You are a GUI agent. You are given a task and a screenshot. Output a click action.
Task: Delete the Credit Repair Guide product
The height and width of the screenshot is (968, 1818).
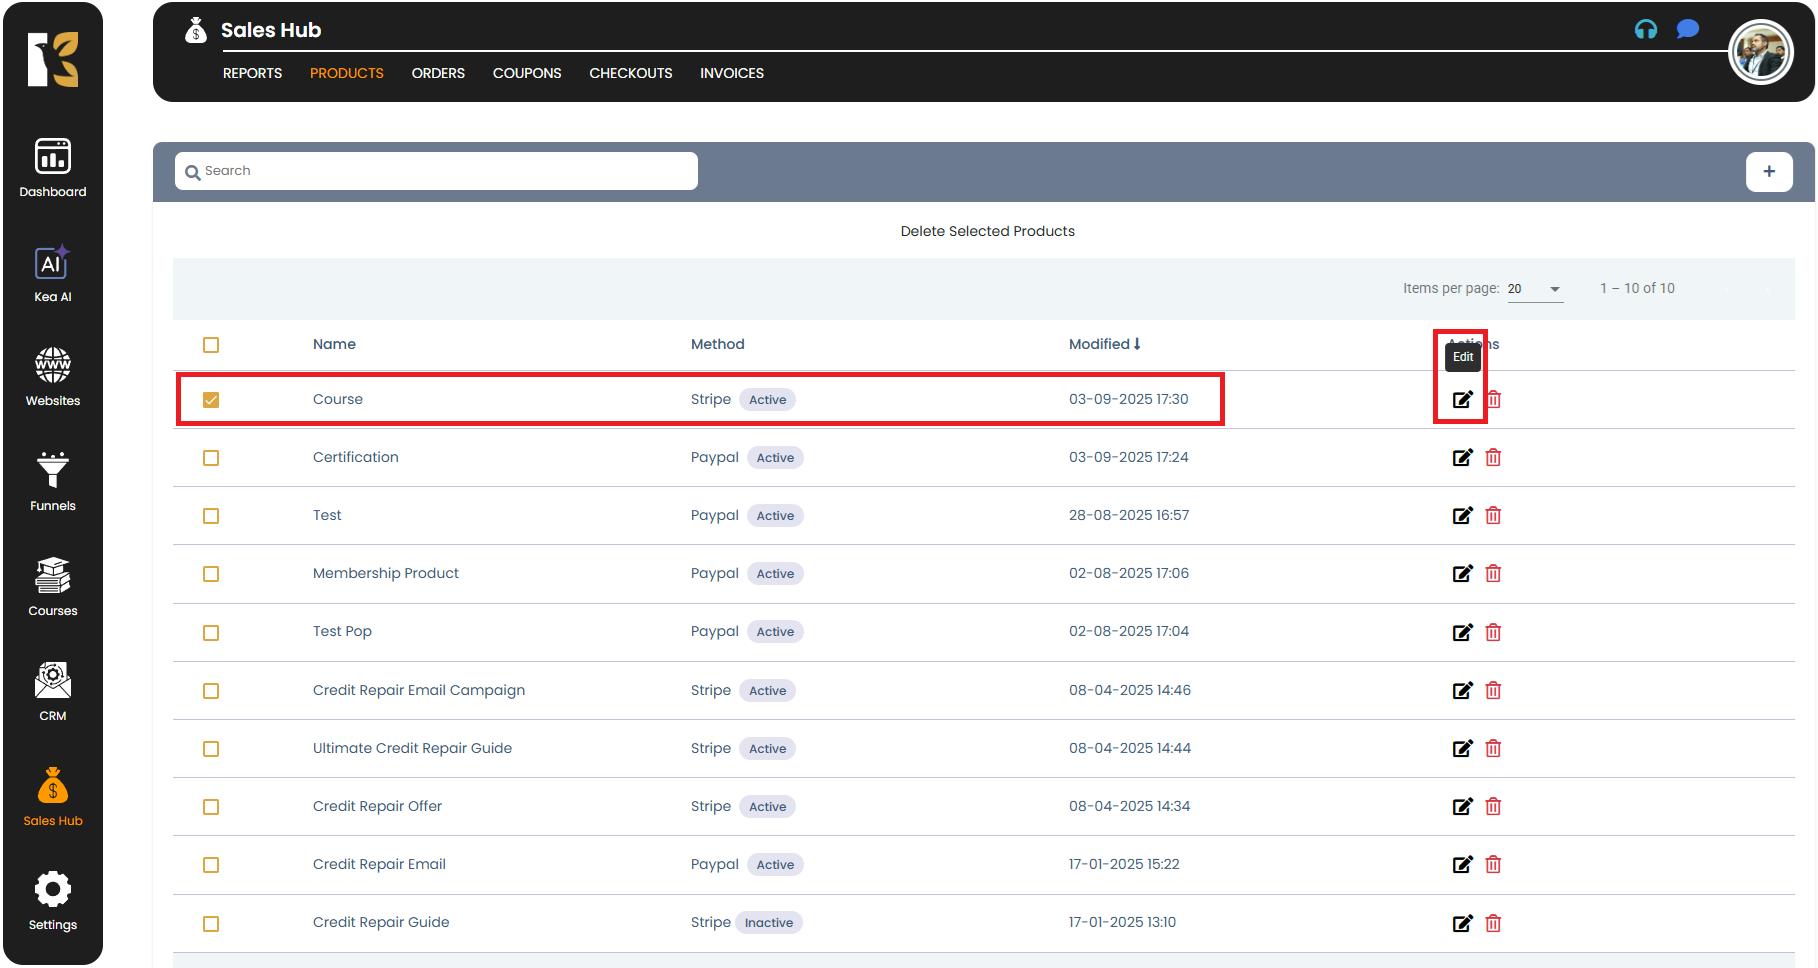[1493, 923]
